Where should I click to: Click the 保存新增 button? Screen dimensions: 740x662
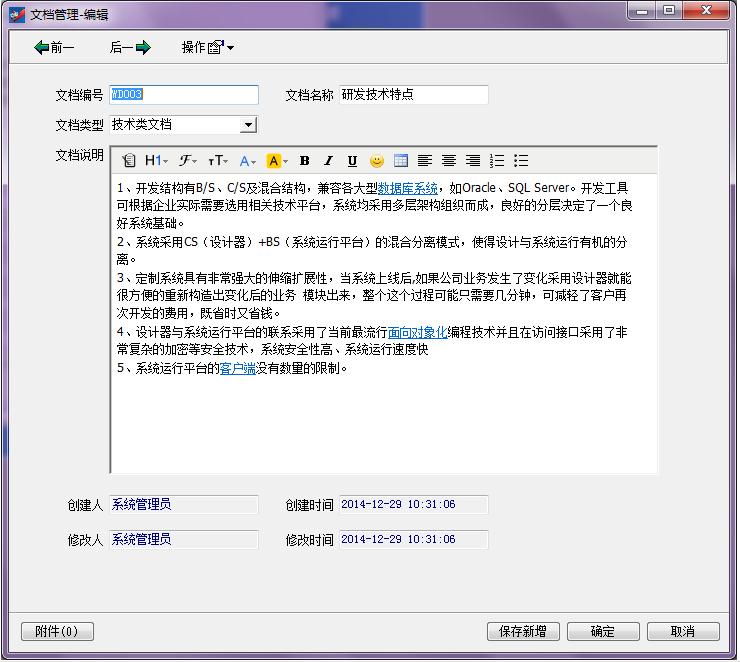click(522, 631)
